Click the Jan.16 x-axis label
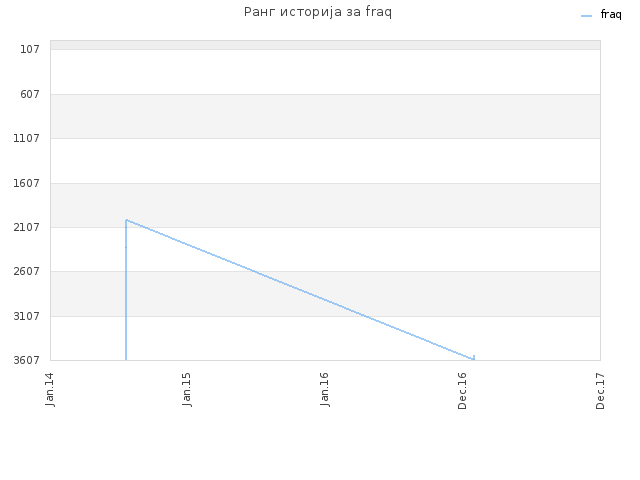The image size is (640, 480). tap(324, 389)
